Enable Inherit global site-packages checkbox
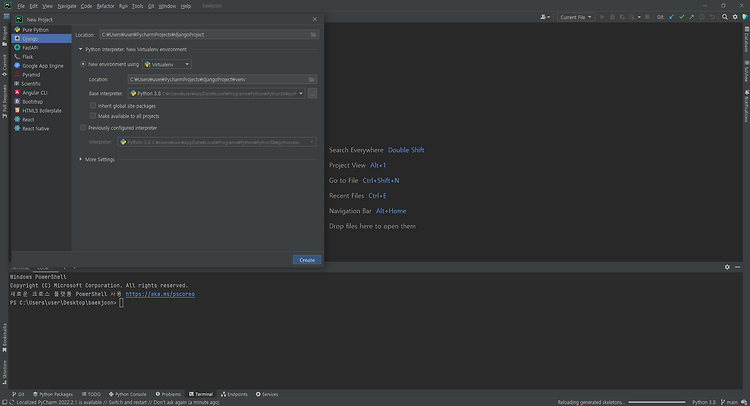Image resolution: width=750 pixels, height=406 pixels. pyautogui.click(x=93, y=106)
